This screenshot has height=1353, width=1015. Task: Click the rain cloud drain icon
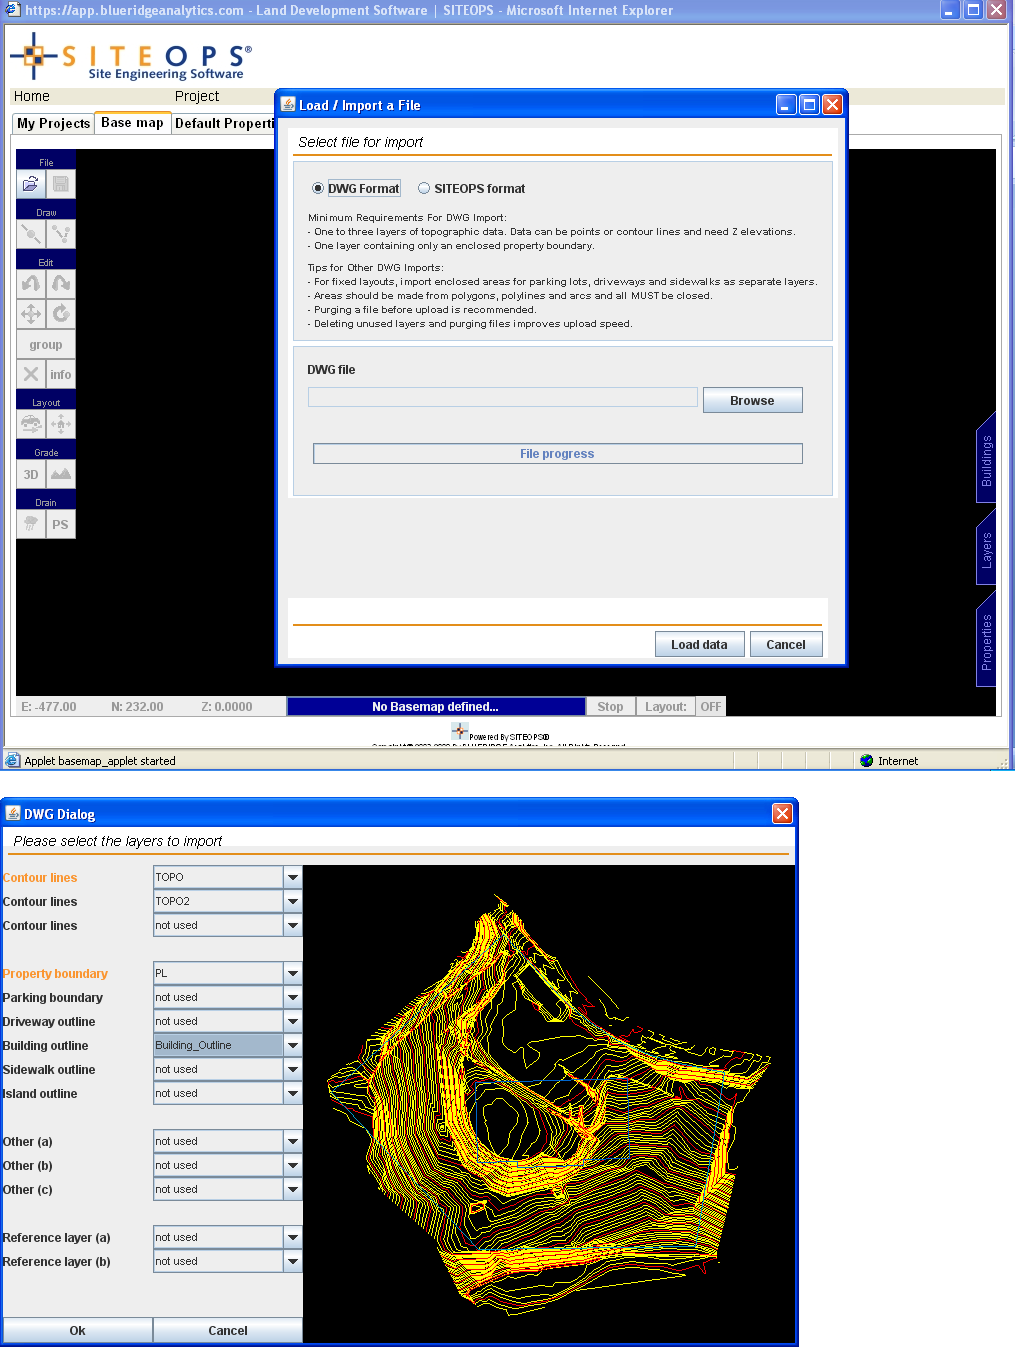31,524
